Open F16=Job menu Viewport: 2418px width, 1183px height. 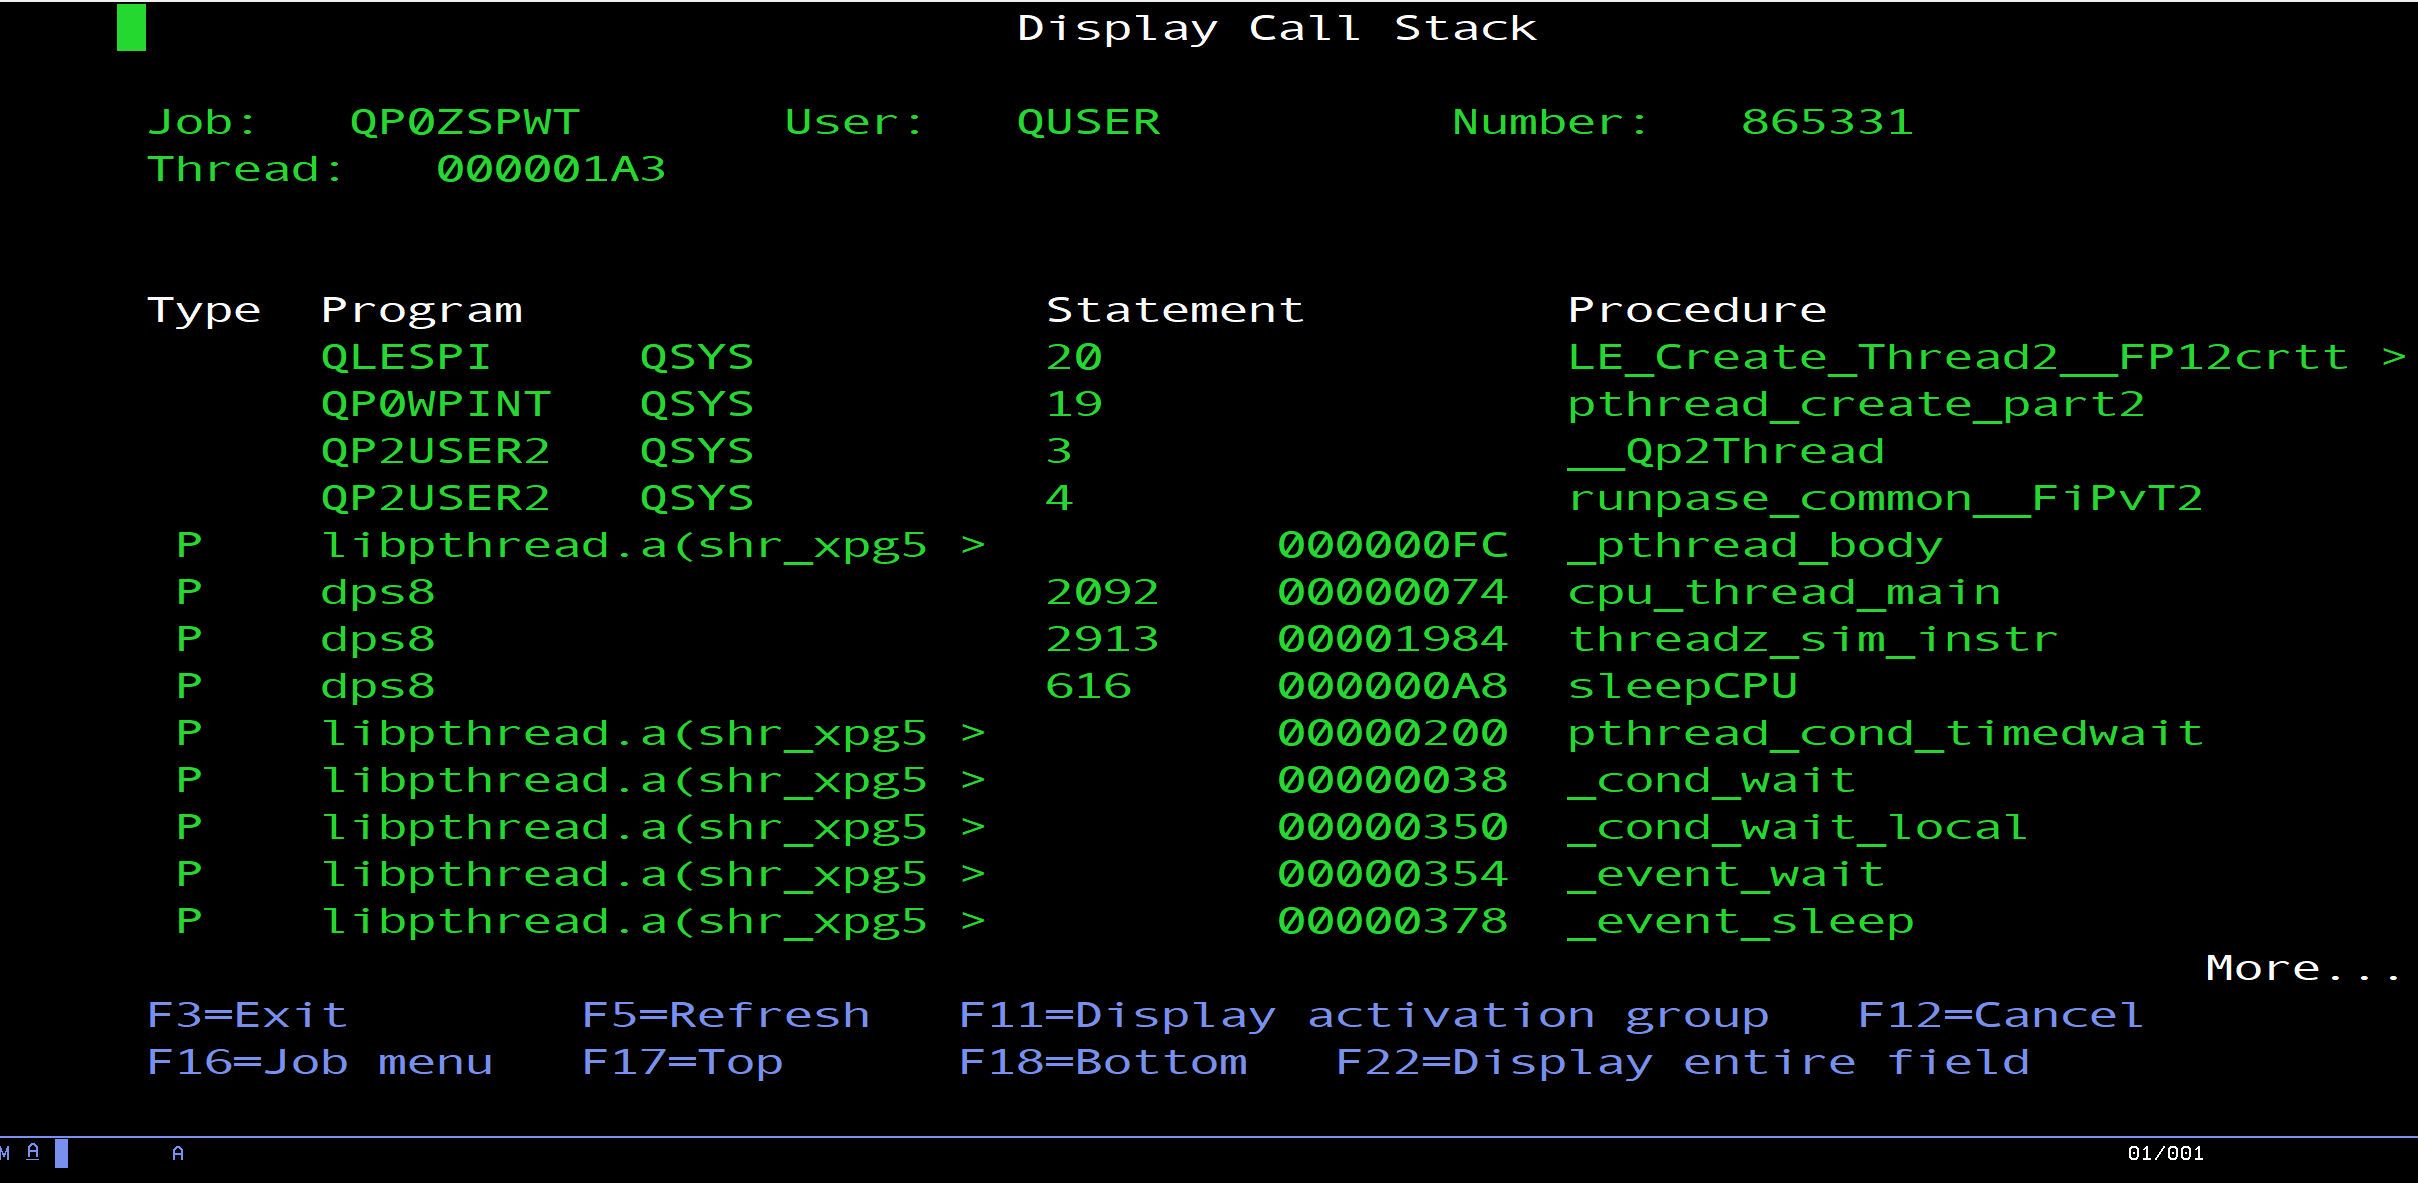(x=320, y=1062)
